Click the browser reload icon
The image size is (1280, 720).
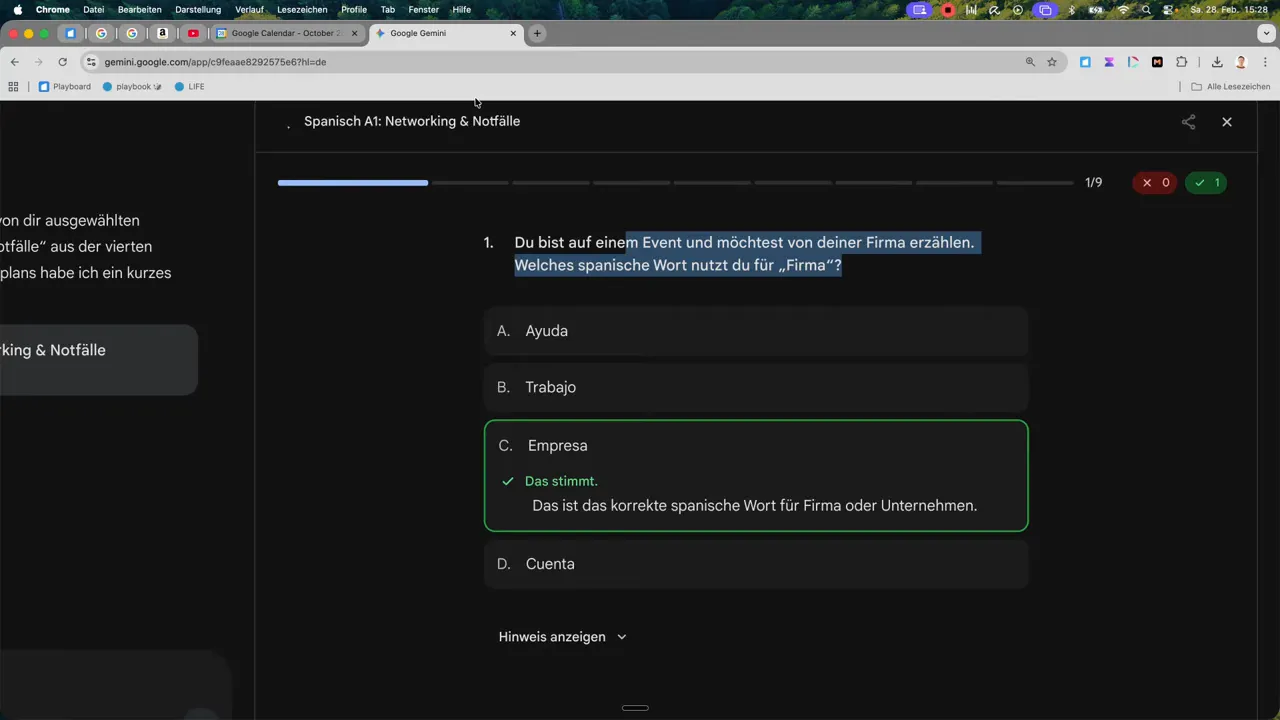[62, 62]
